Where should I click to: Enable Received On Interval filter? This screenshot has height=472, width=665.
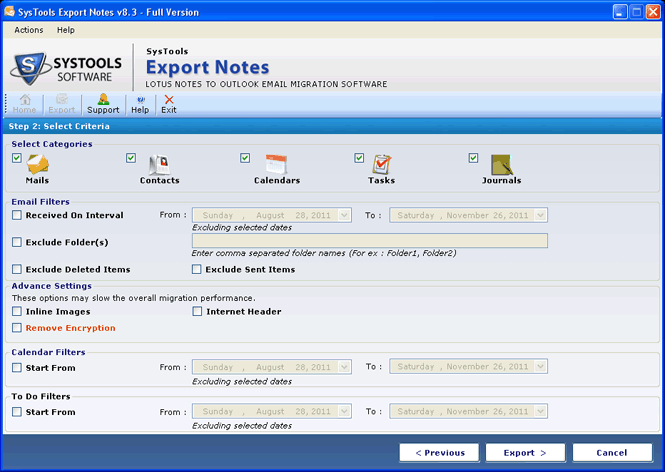[x=17, y=215]
